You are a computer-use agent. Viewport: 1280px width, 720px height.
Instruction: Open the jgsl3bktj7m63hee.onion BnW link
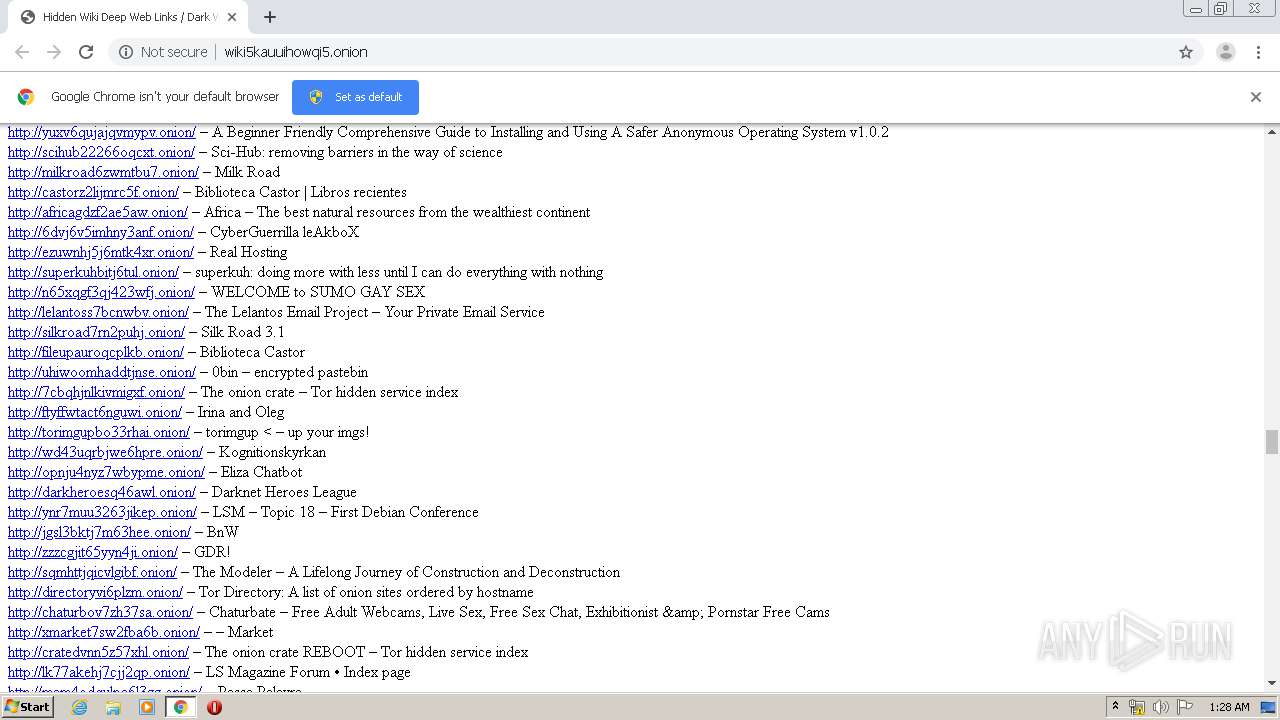[99, 532]
